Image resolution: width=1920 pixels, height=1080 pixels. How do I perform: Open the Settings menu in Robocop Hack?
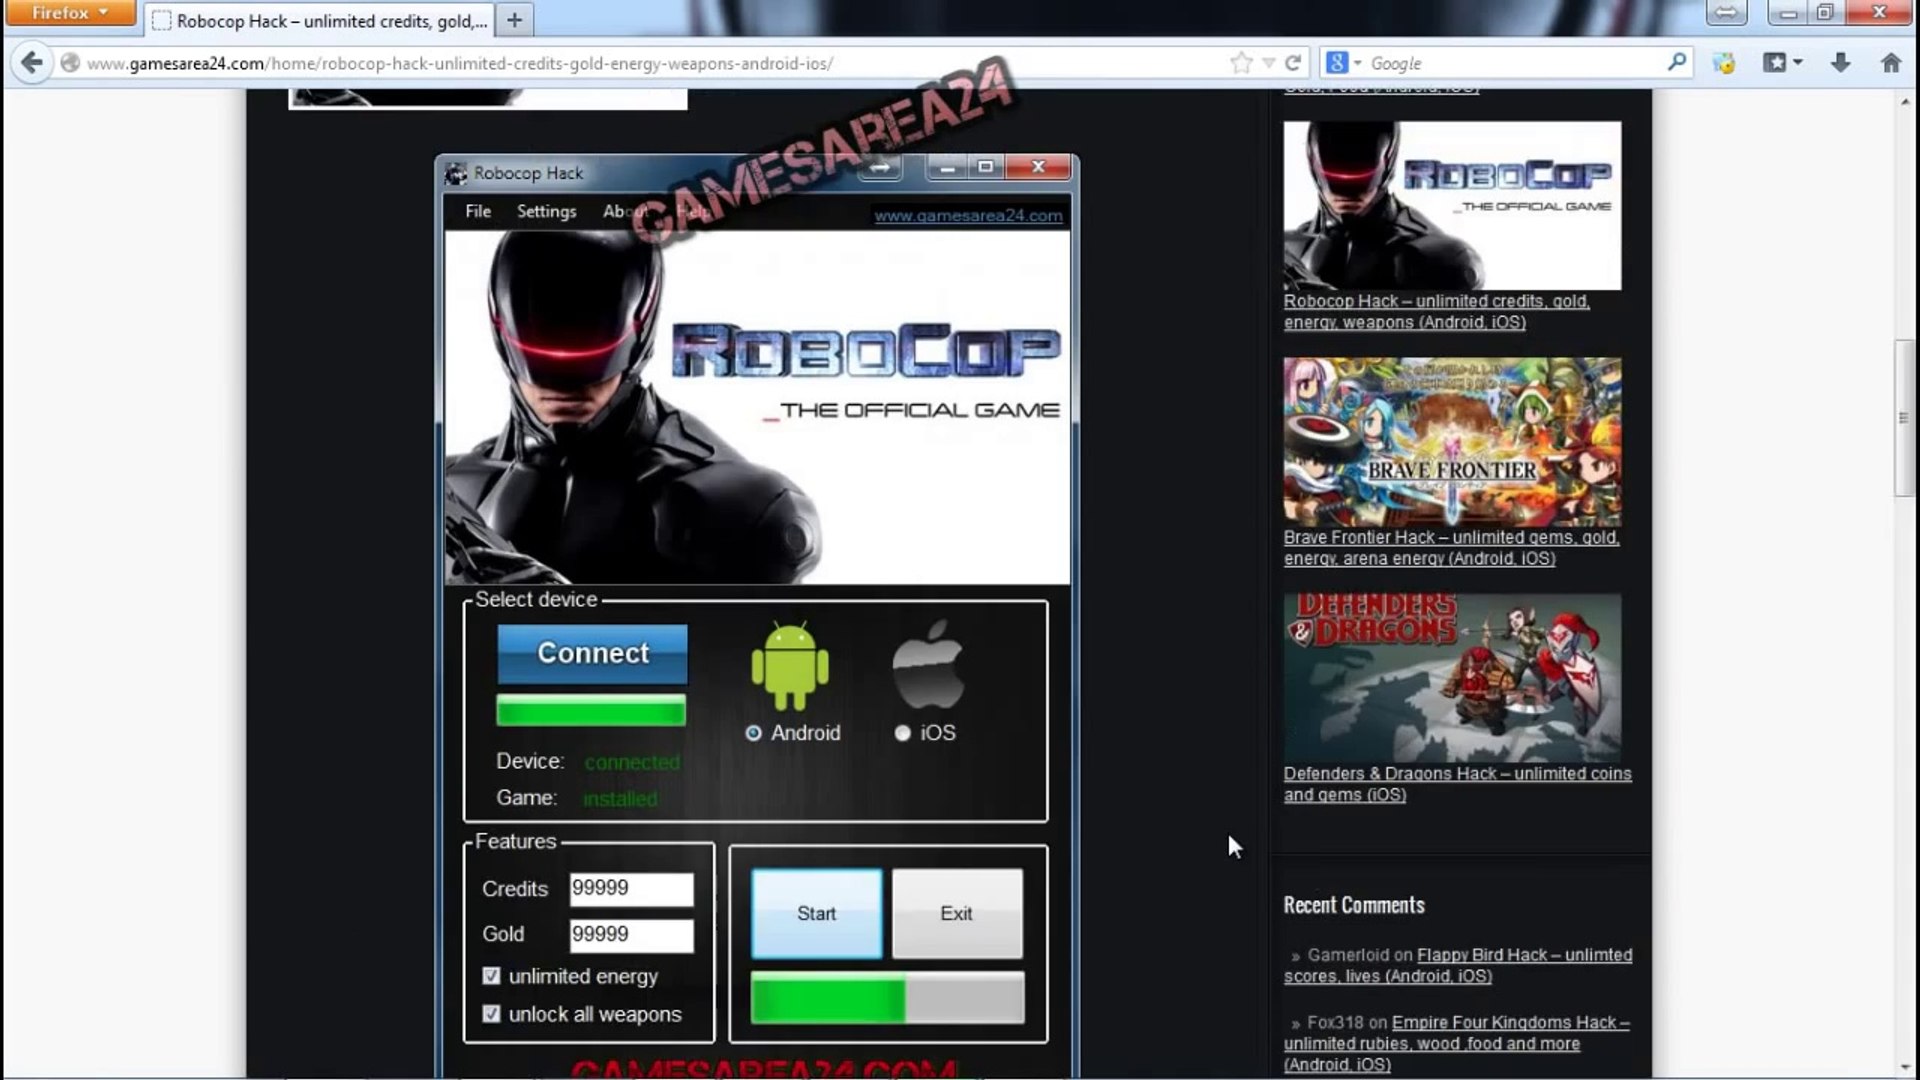tap(546, 211)
